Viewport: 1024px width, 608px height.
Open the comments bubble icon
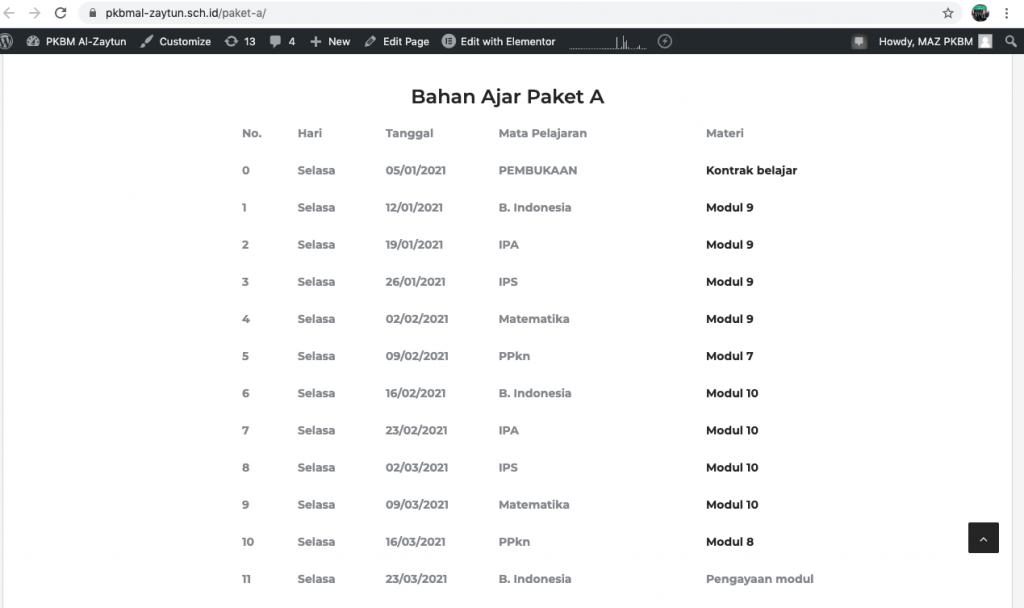click(x=282, y=41)
